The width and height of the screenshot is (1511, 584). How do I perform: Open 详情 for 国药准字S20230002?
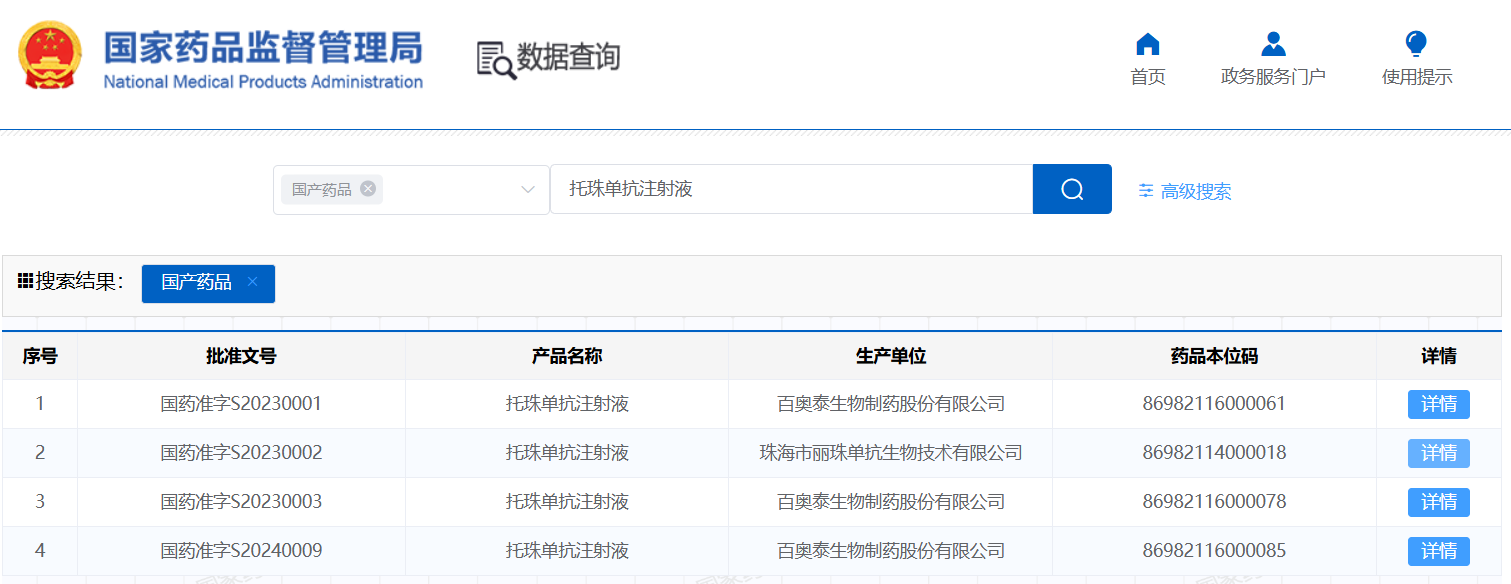pos(1439,453)
